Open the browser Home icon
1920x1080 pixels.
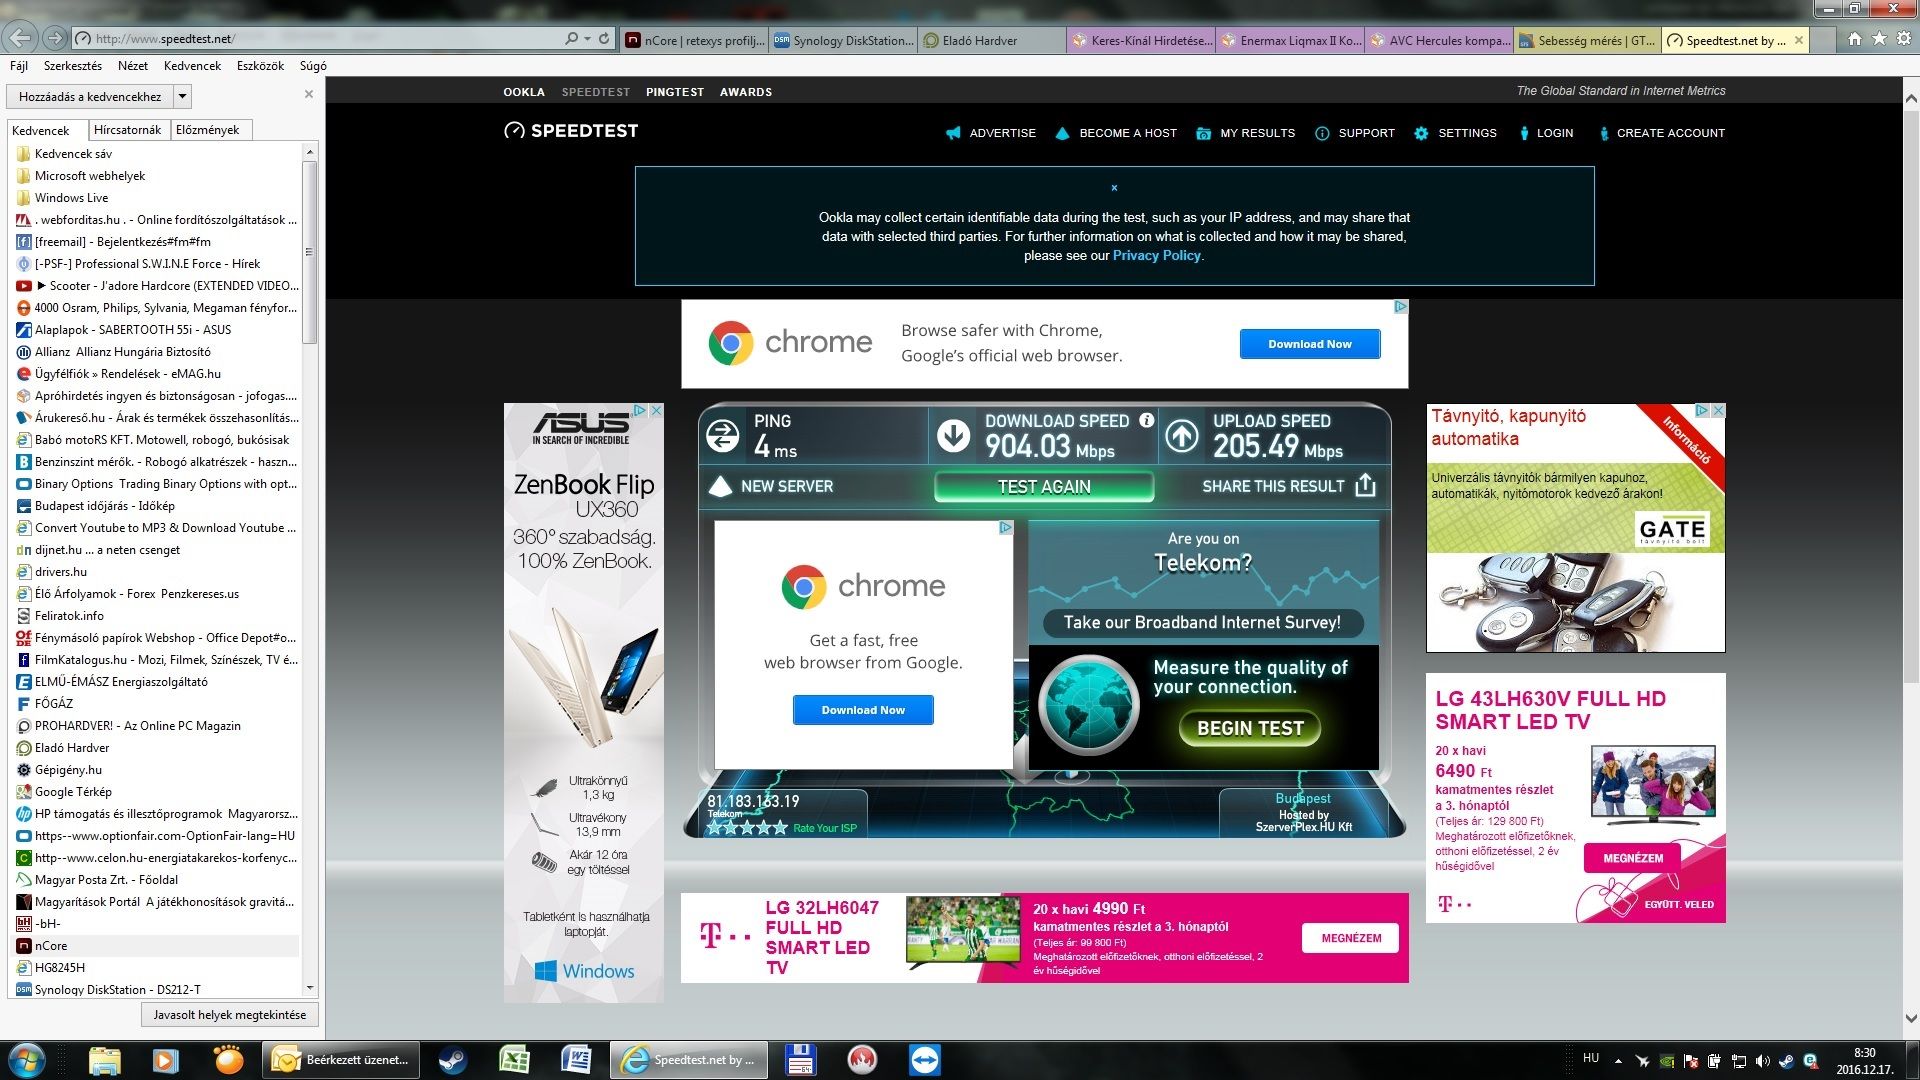click(1854, 39)
